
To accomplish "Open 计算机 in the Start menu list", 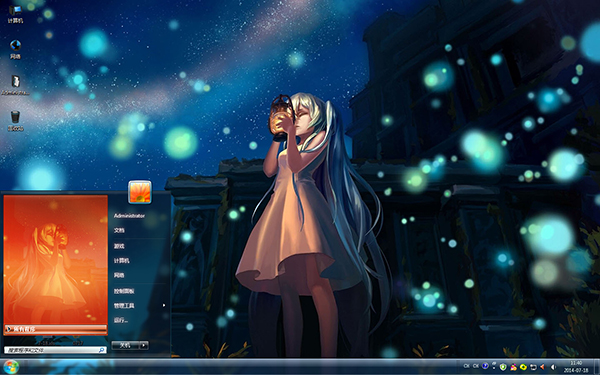I will pyautogui.click(x=121, y=261).
